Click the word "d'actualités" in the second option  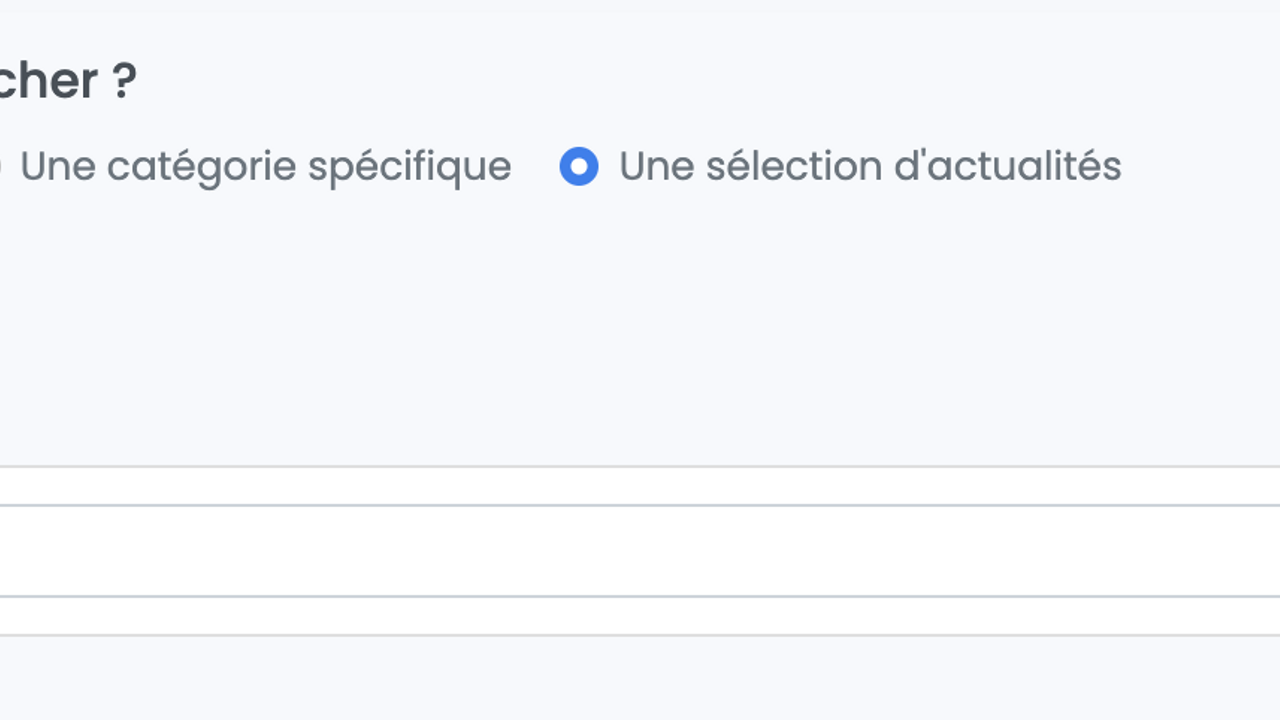(1007, 166)
